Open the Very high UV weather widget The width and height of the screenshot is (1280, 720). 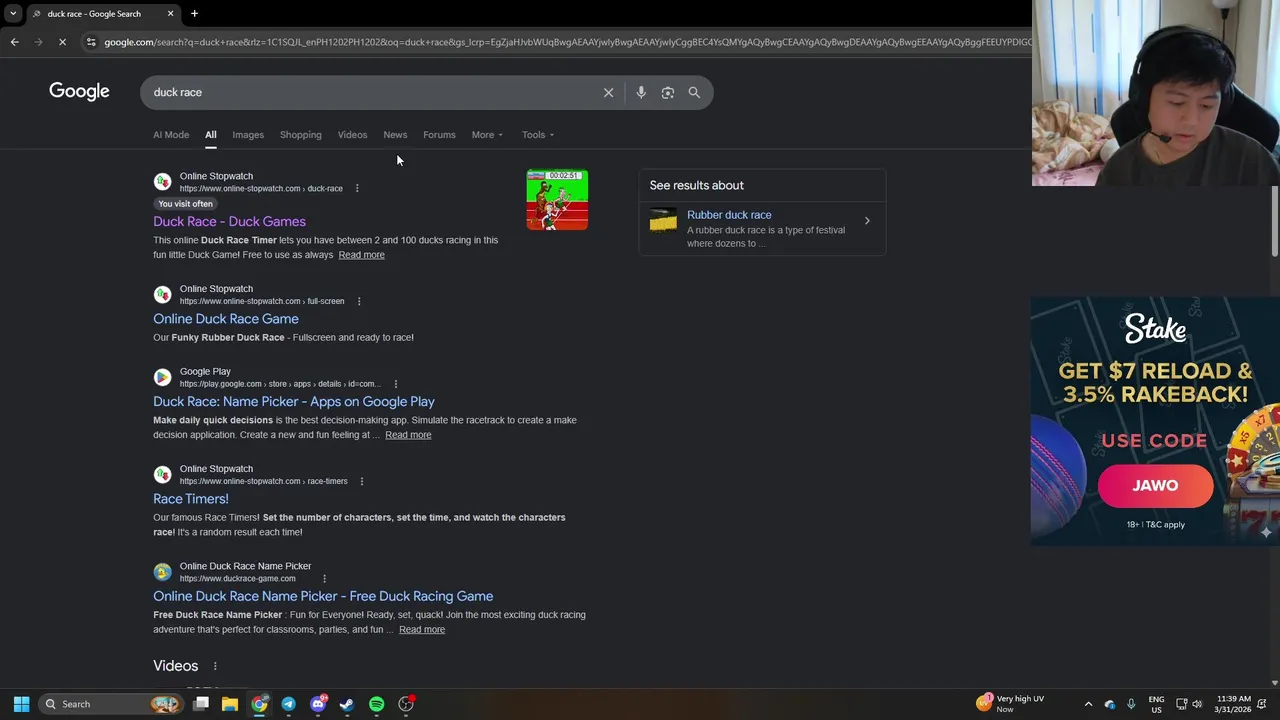tap(1008, 704)
